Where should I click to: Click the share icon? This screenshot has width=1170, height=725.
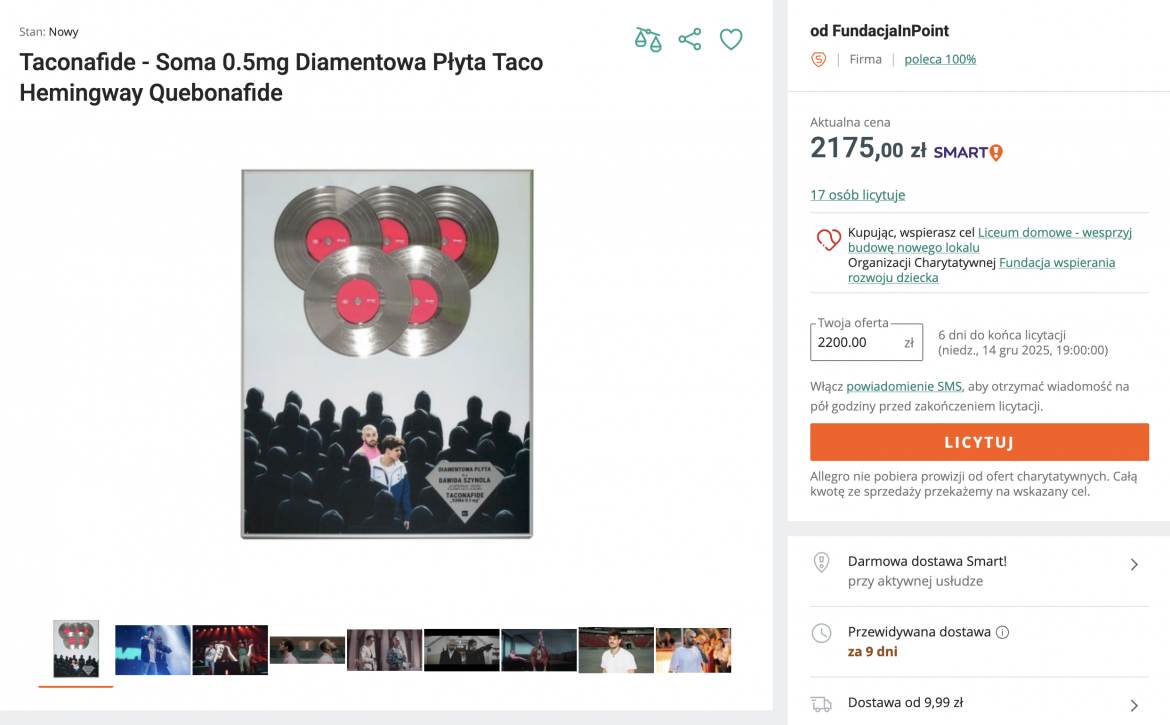[689, 40]
